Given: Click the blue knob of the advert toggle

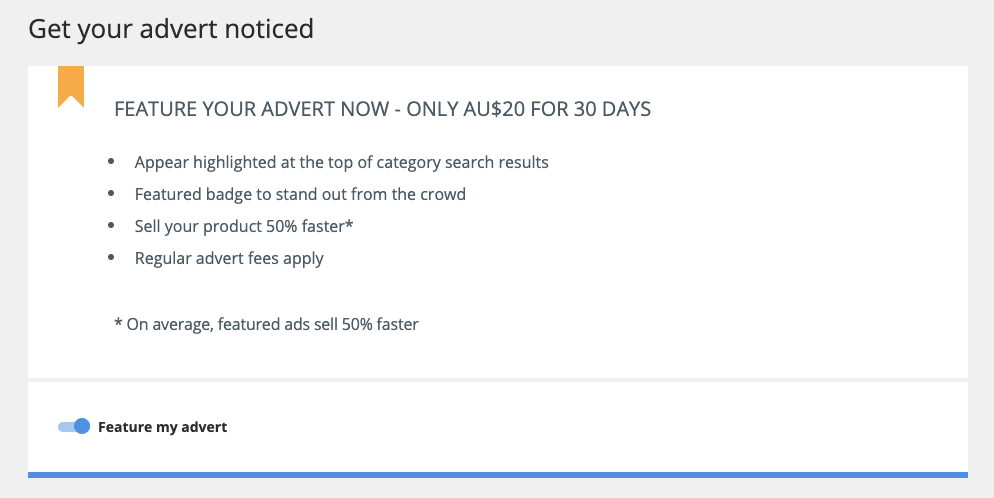Looking at the screenshot, I should tap(82, 426).
